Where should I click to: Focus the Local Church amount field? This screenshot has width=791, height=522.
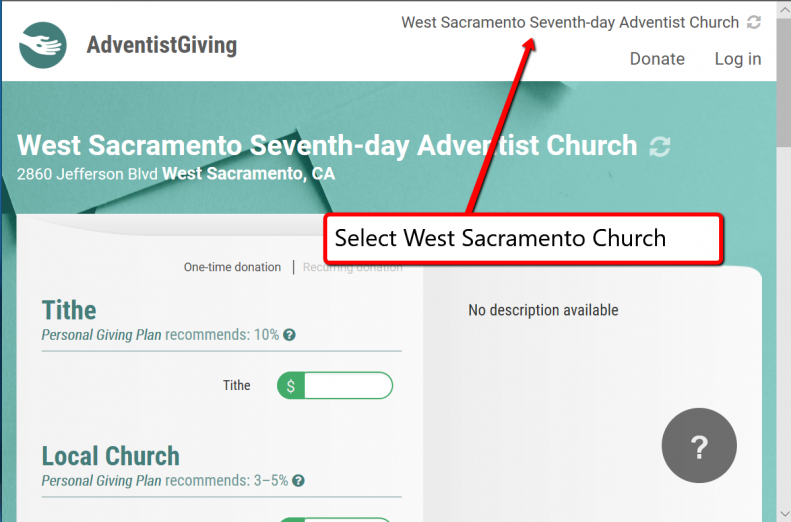pyautogui.click(x=347, y=519)
